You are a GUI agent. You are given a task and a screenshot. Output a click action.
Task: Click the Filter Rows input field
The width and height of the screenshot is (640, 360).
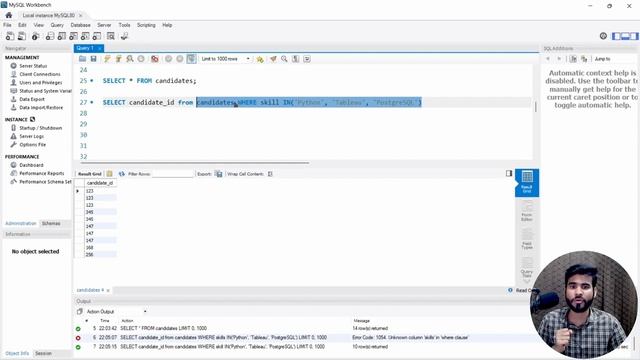(x=173, y=174)
